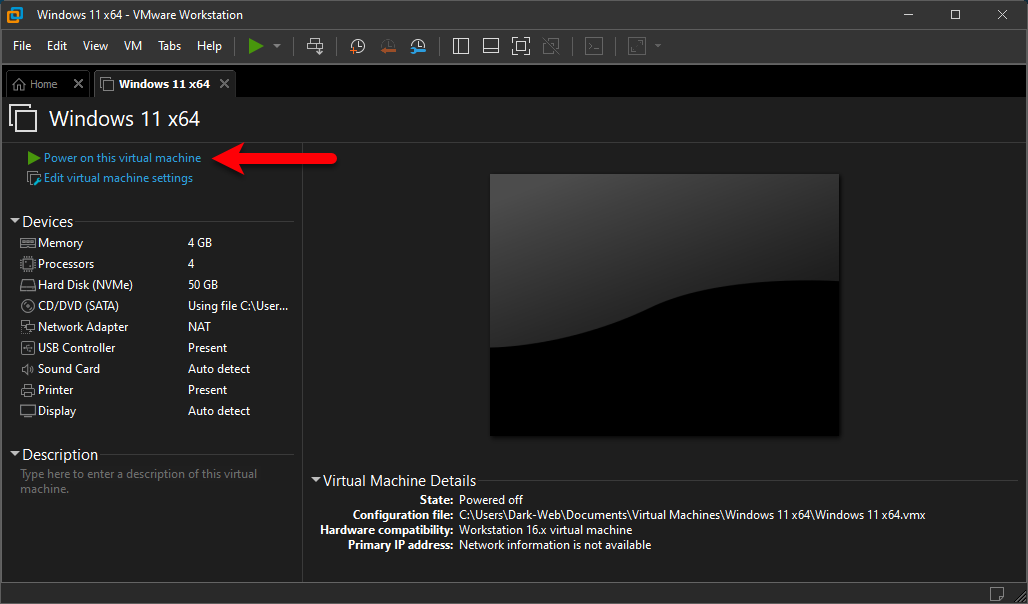Click the Sound Card 'Auto detect' value
The height and width of the screenshot is (604, 1028).
(219, 369)
